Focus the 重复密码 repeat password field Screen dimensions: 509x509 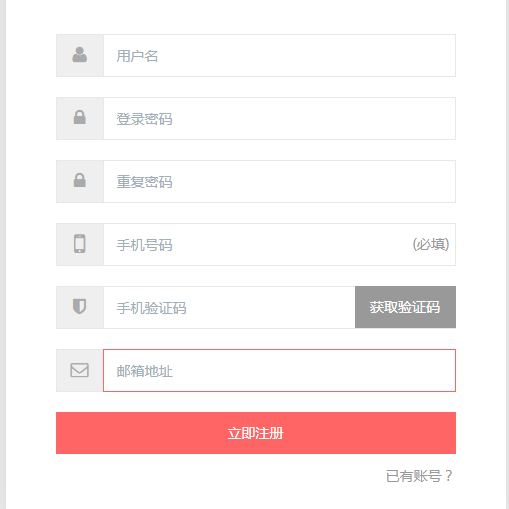click(279, 182)
